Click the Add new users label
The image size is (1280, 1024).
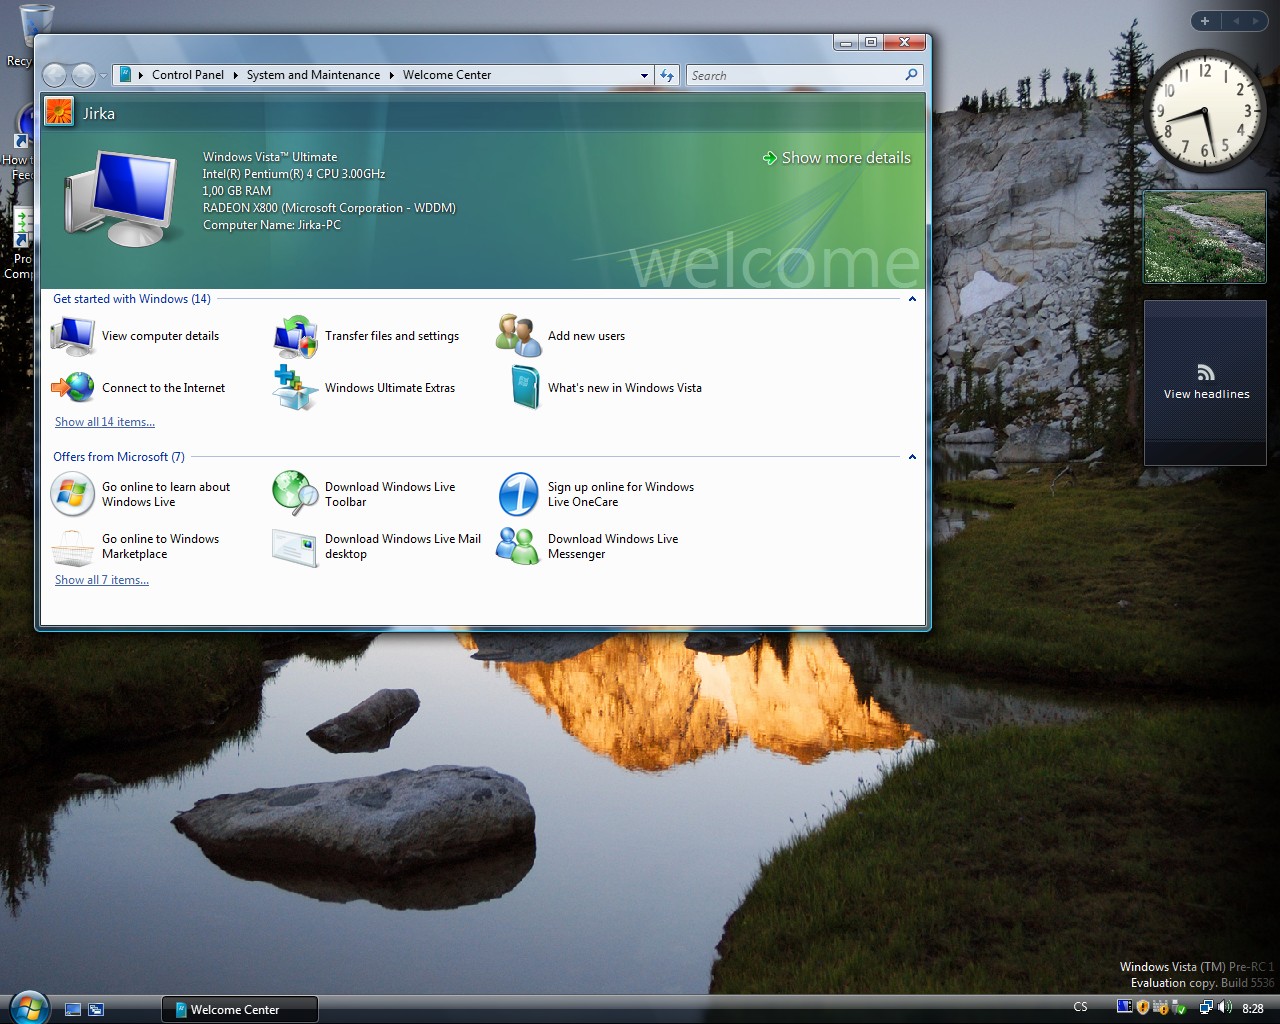coord(586,336)
